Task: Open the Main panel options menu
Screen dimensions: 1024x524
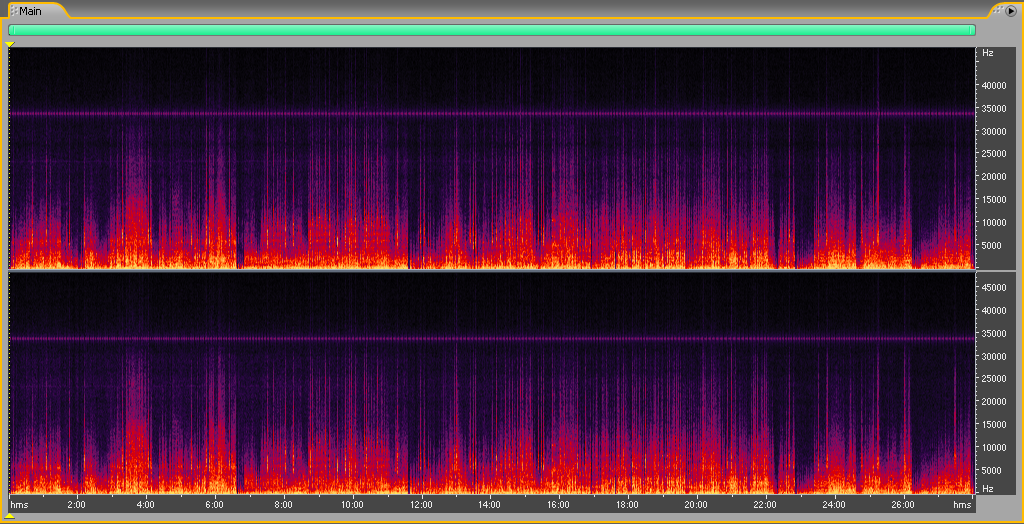Action: pos(1010,10)
